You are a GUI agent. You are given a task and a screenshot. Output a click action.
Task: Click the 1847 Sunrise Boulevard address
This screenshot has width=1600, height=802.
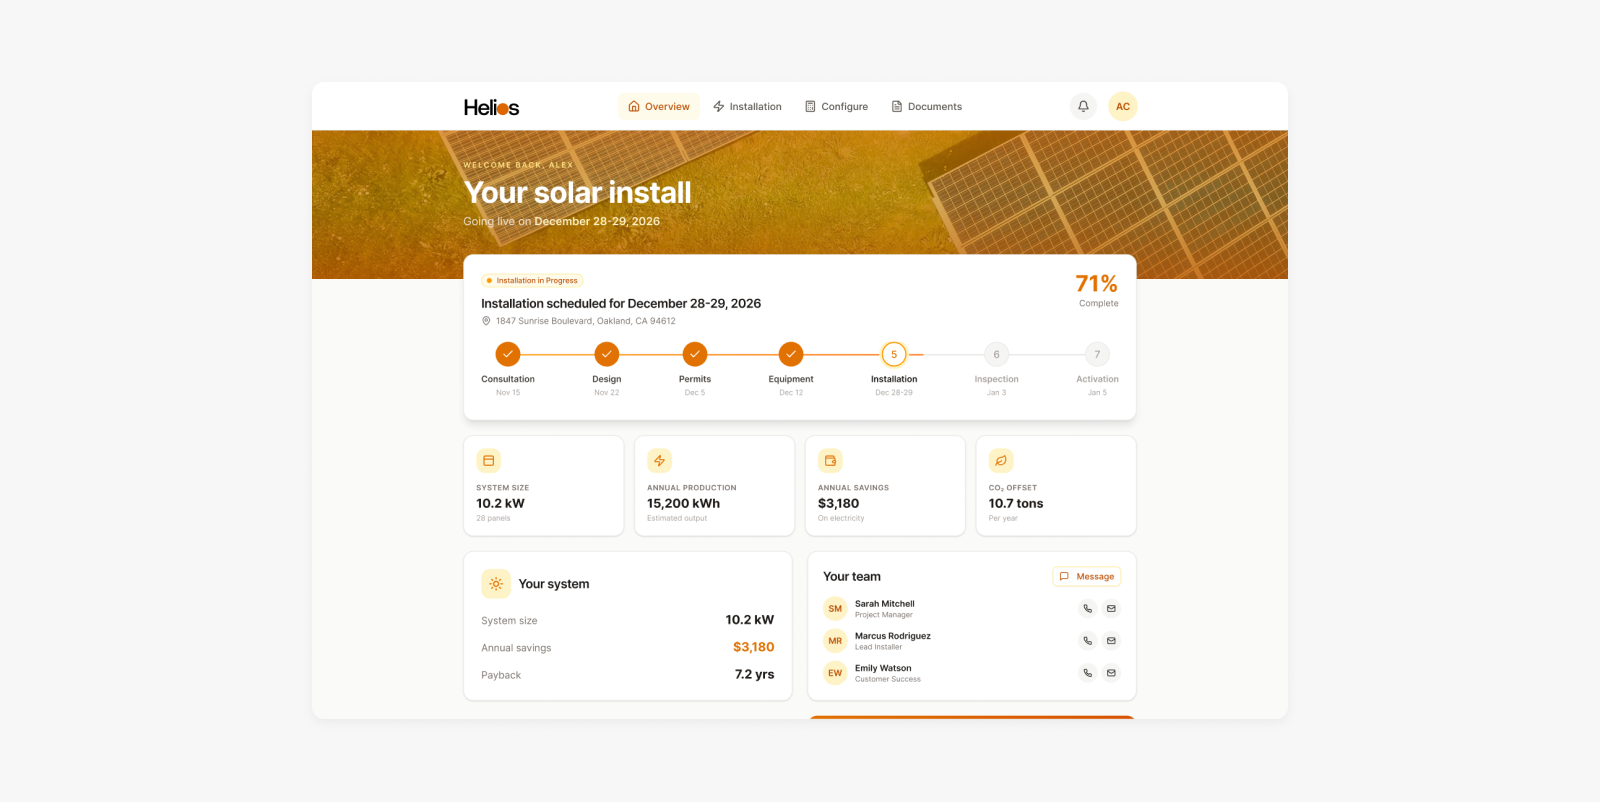(x=586, y=321)
